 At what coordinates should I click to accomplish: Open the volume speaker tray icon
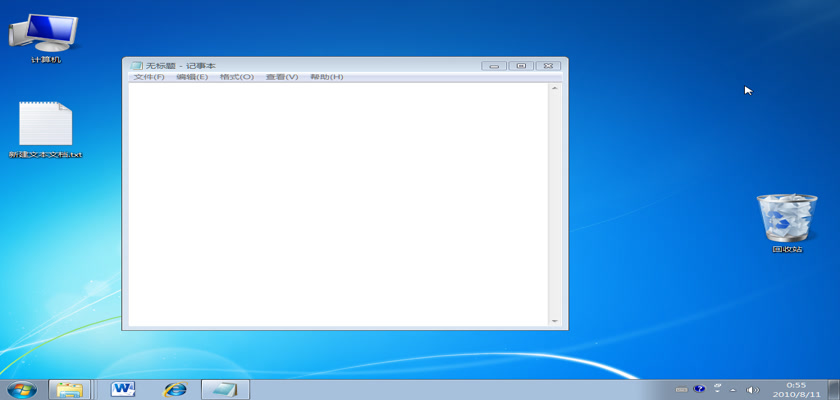tap(753, 389)
